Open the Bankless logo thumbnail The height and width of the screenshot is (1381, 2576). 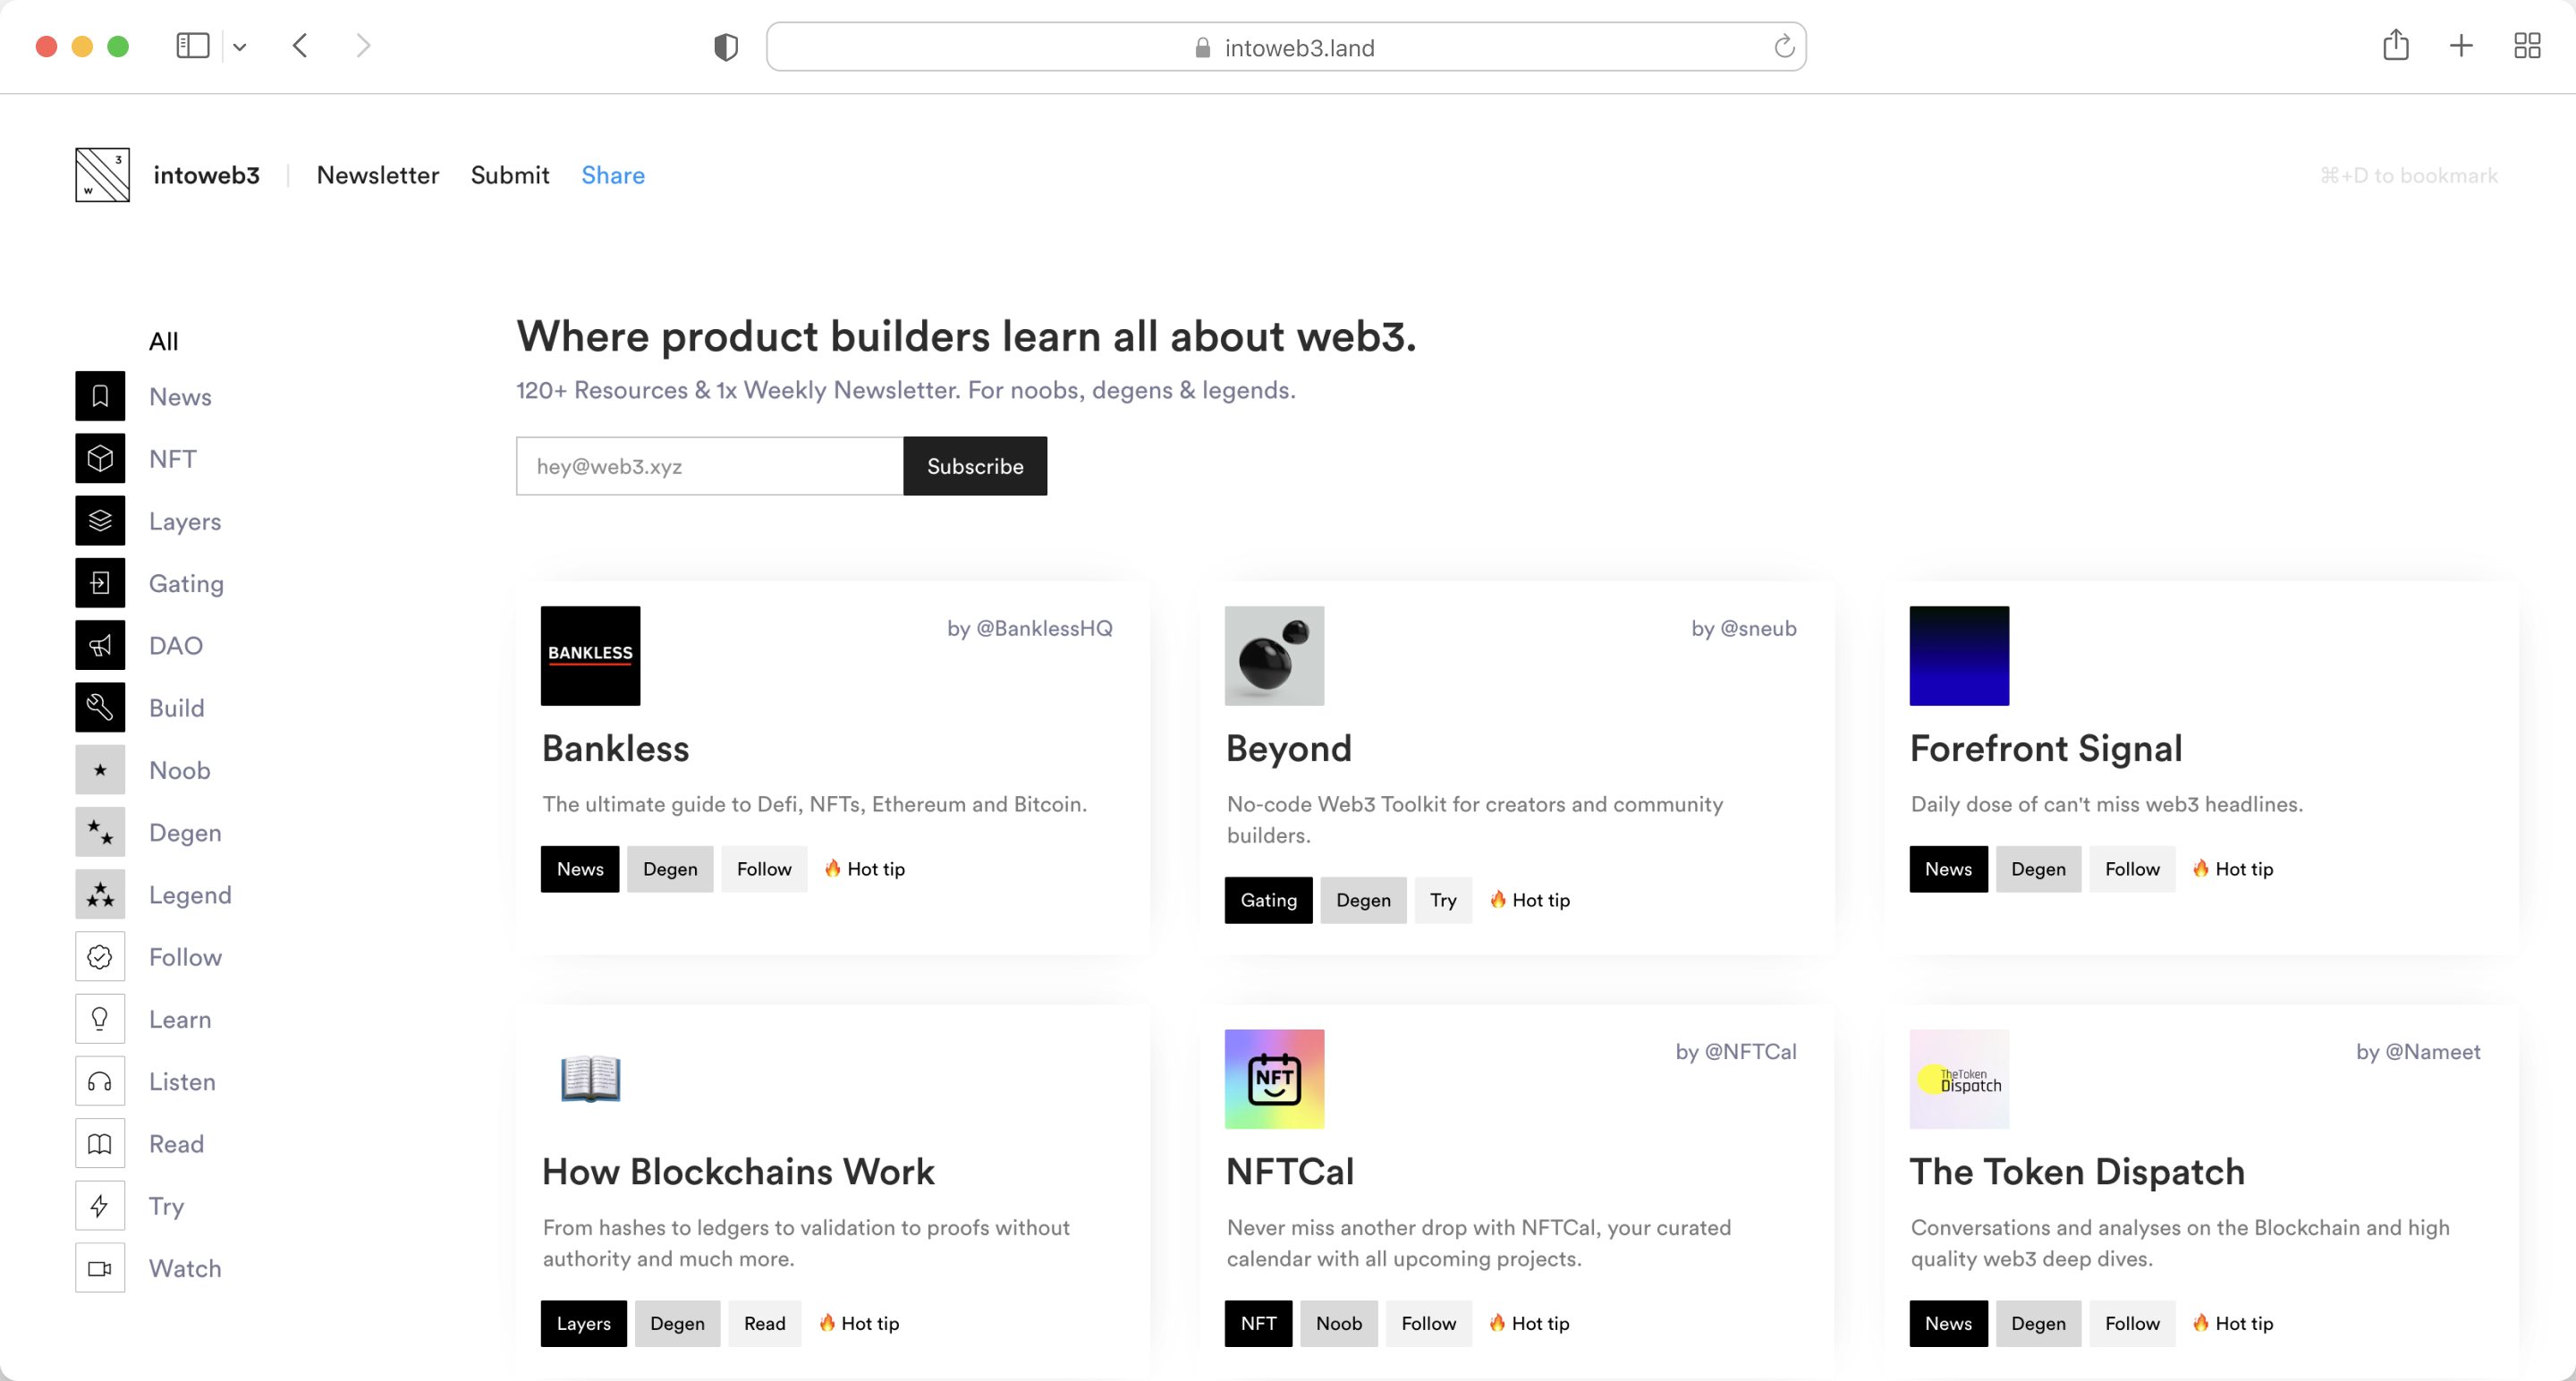[590, 656]
